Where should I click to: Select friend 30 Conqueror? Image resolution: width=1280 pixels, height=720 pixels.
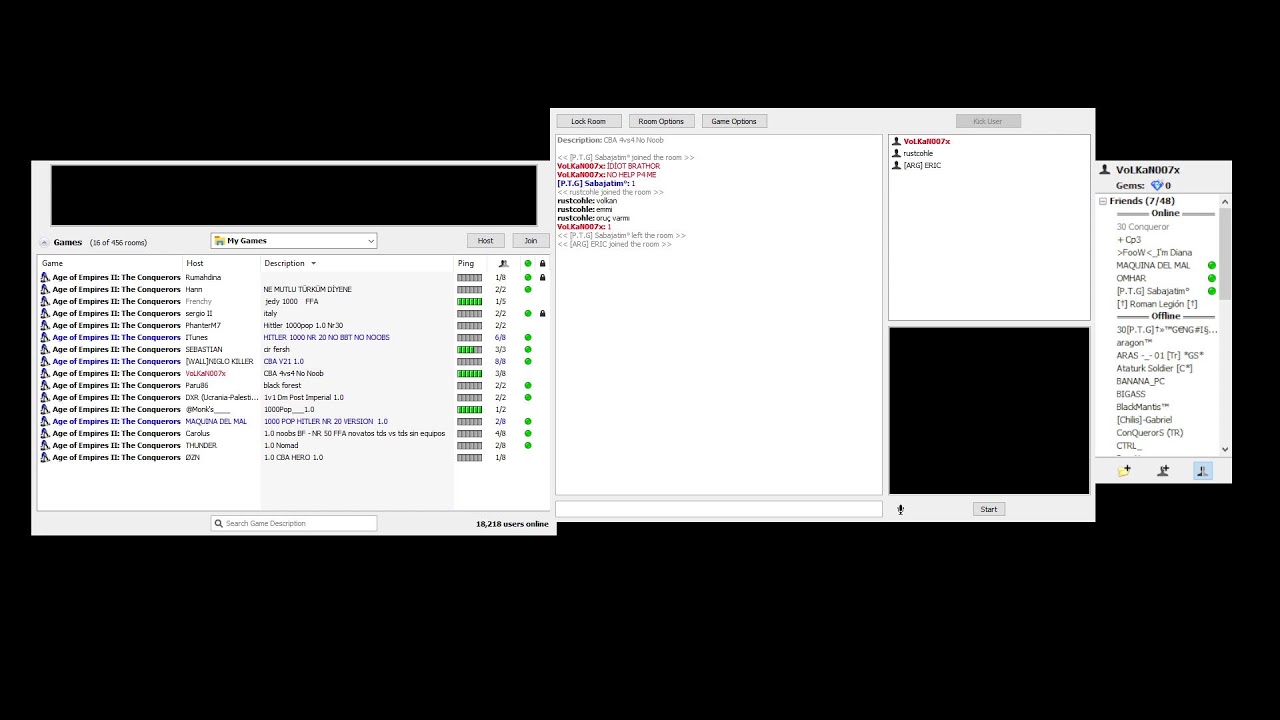tap(1143, 227)
